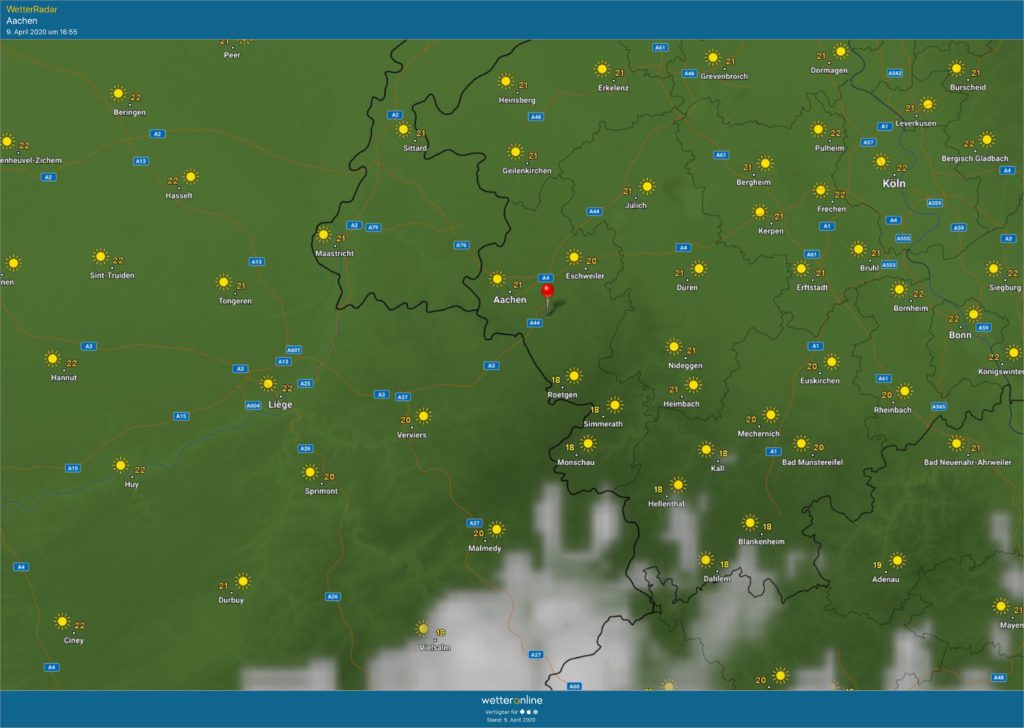Viewport: 1024px width, 728px height.
Task: Click the sun icon at Eschweiler
Action: click(574, 257)
